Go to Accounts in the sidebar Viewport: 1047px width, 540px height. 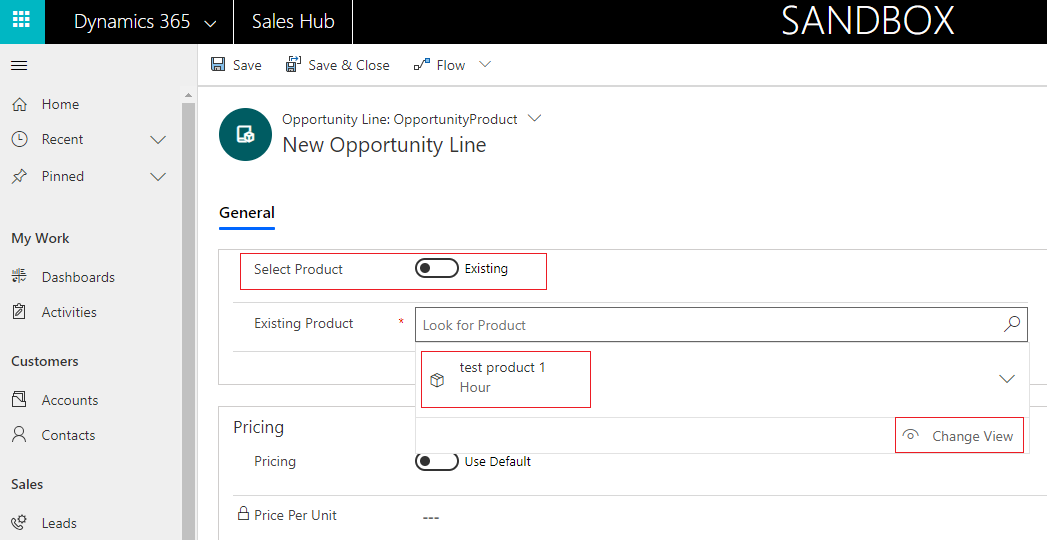(69, 400)
